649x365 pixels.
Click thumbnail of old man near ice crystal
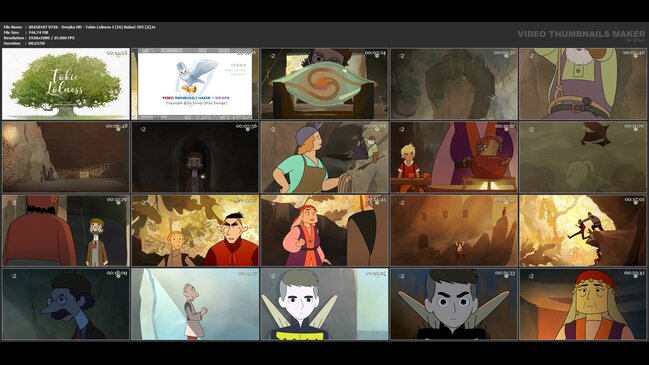(195, 304)
